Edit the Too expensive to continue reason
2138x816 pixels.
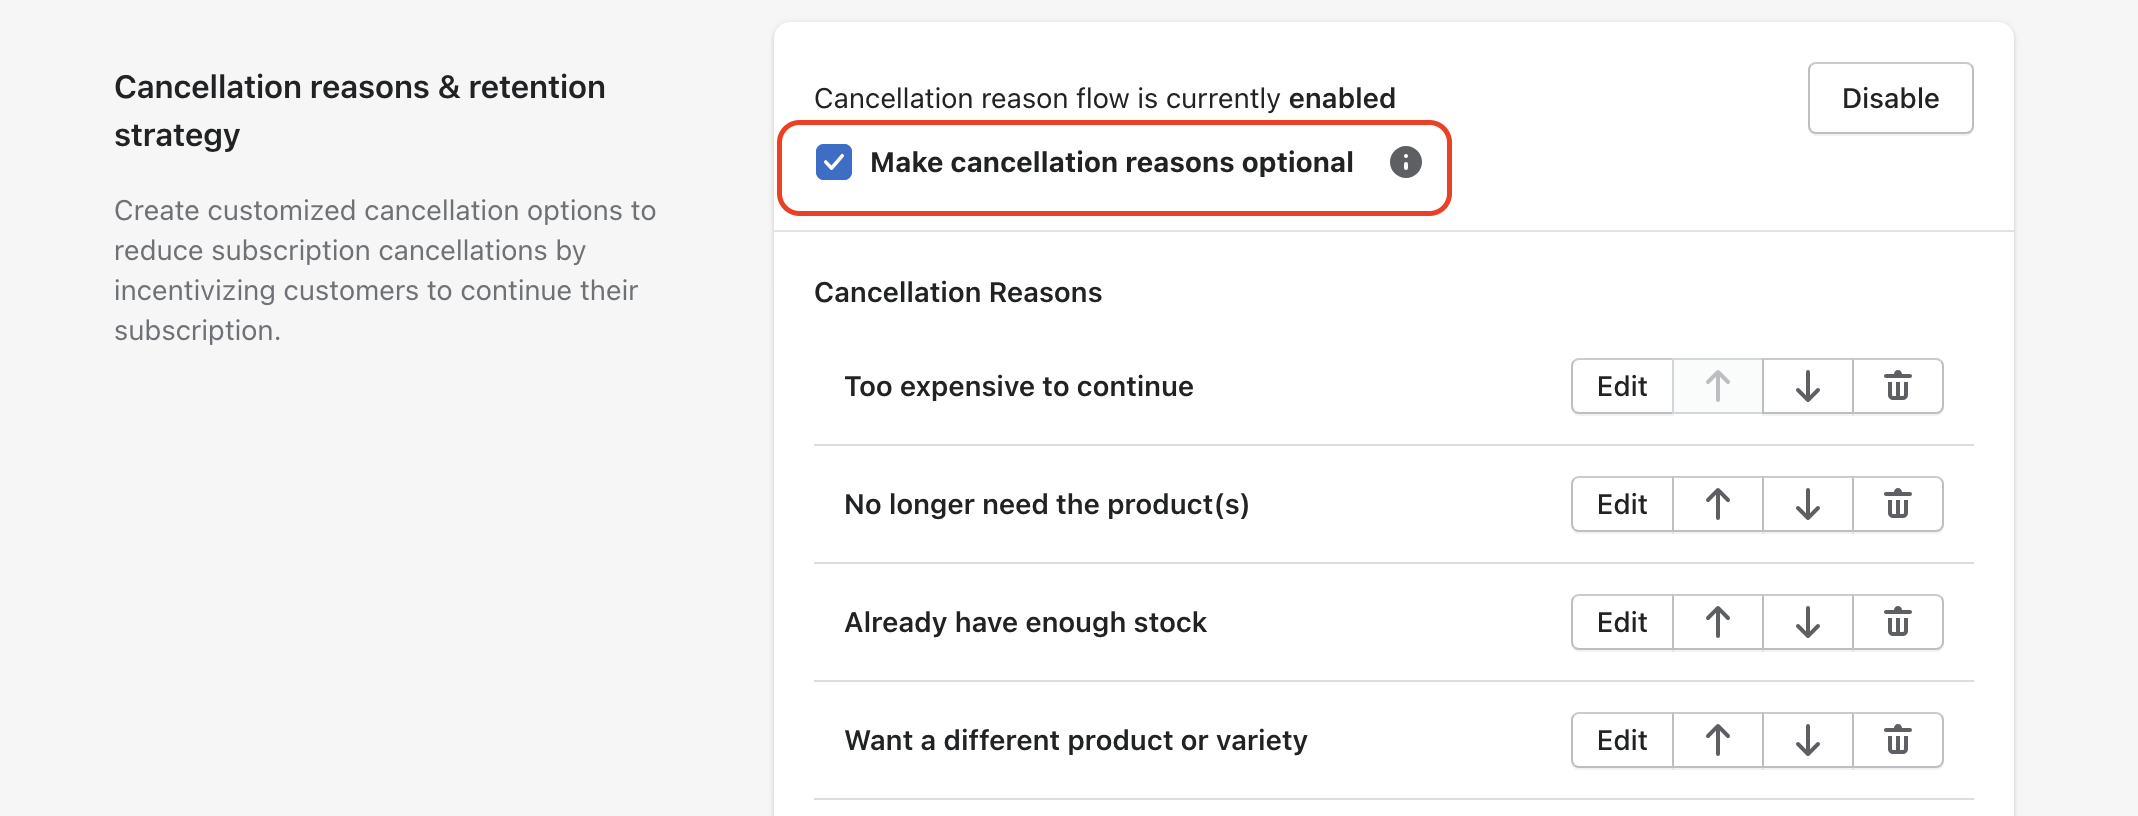coord(1622,386)
